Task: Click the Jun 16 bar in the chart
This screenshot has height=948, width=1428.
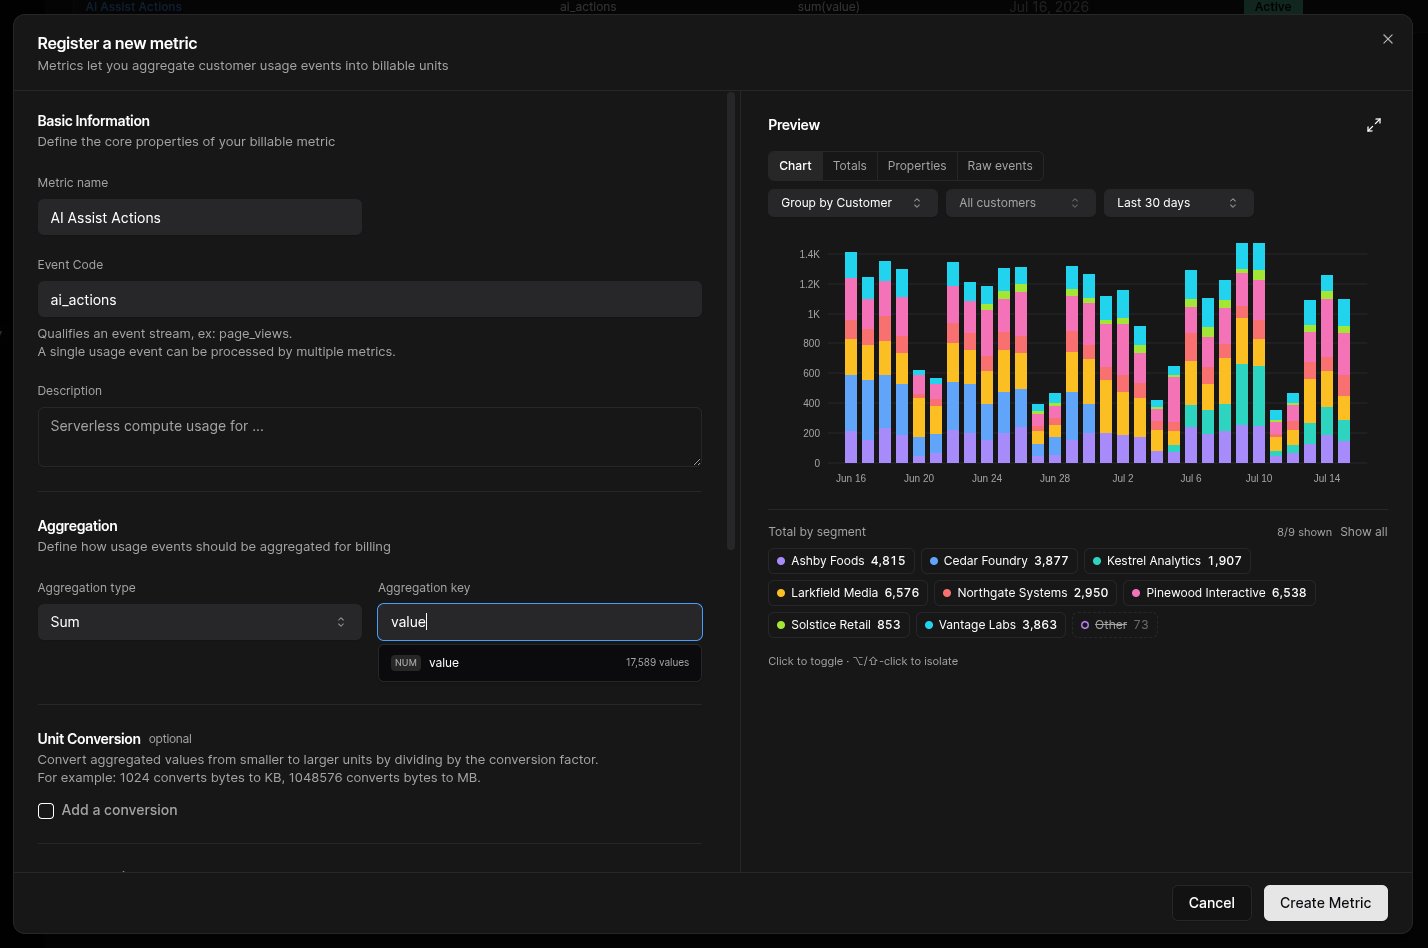Action: coord(851,358)
